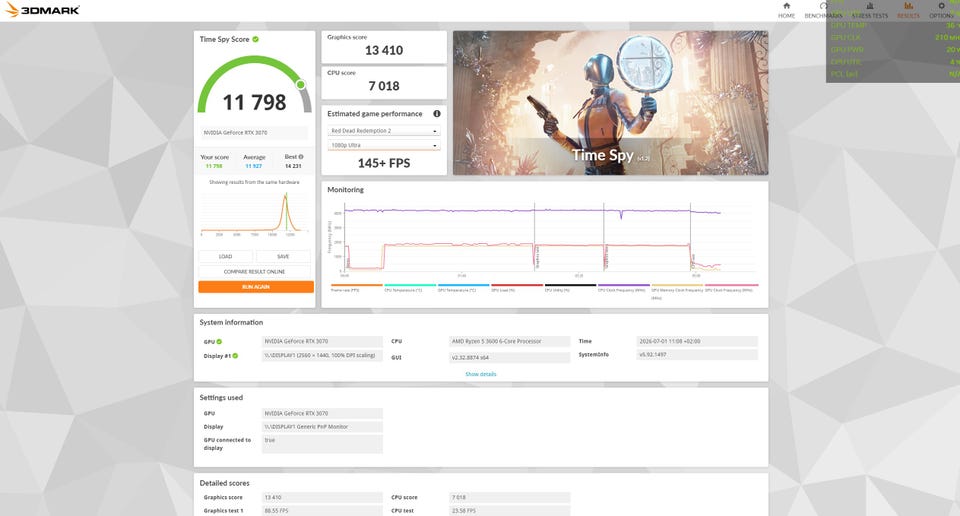Viewport: 960px width, 516px height.
Task: Toggle the CPU Clock Frequency purple legend swatch
Action: (624, 285)
